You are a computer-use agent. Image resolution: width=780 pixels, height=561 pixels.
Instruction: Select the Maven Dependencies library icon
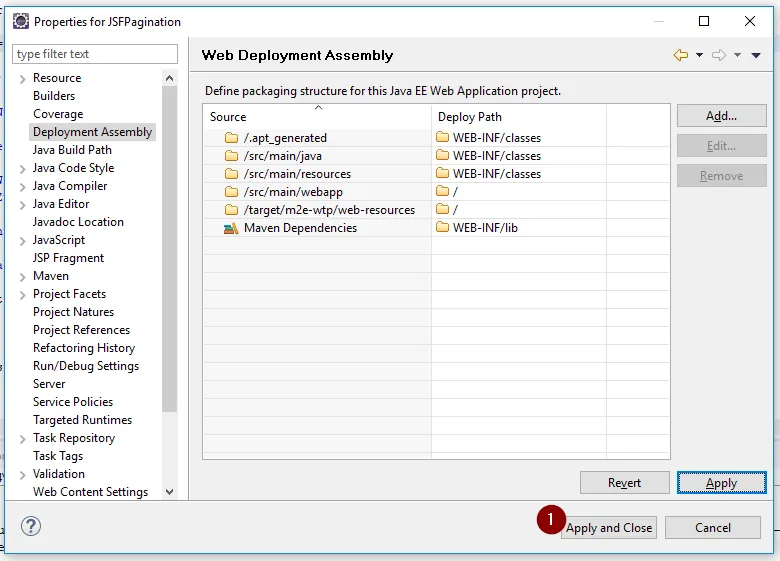click(x=231, y=228)
